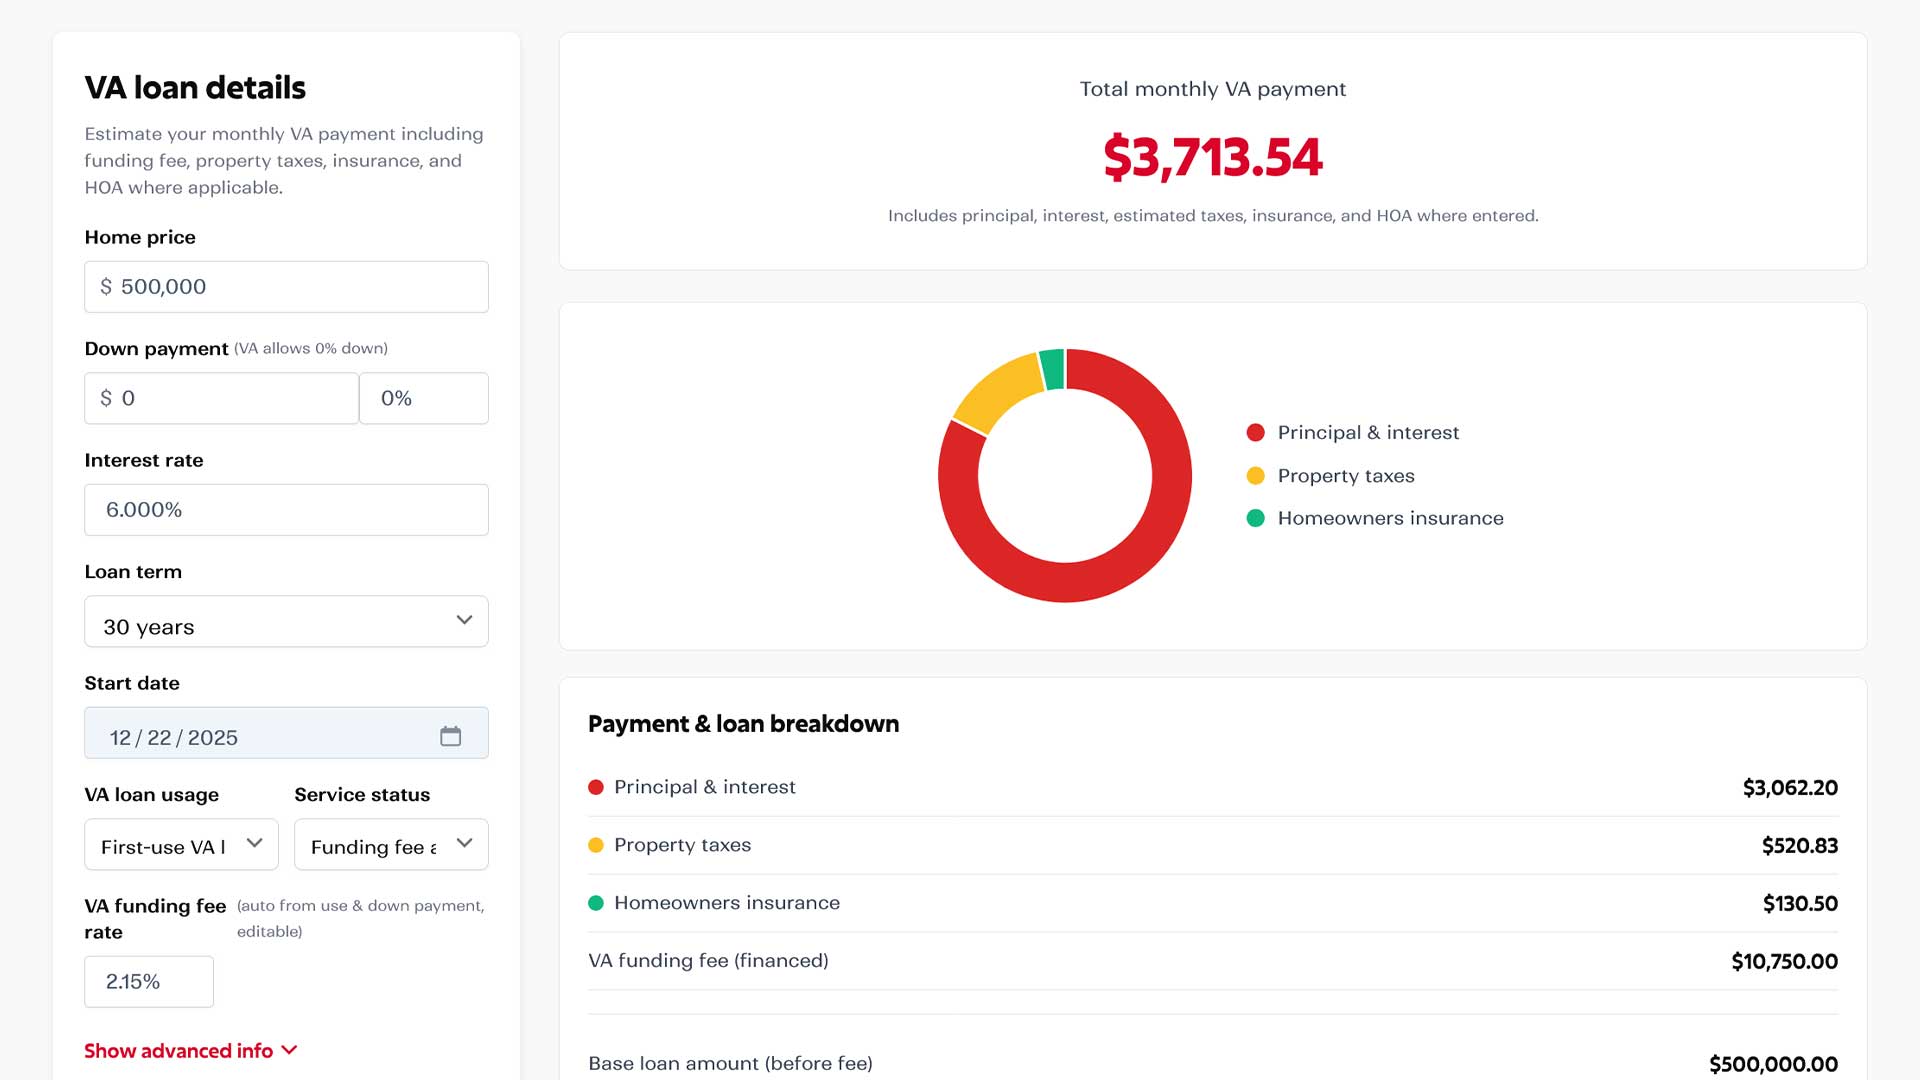
Task: Open the VA loan usage dropdown
Action: coord(180,845)
